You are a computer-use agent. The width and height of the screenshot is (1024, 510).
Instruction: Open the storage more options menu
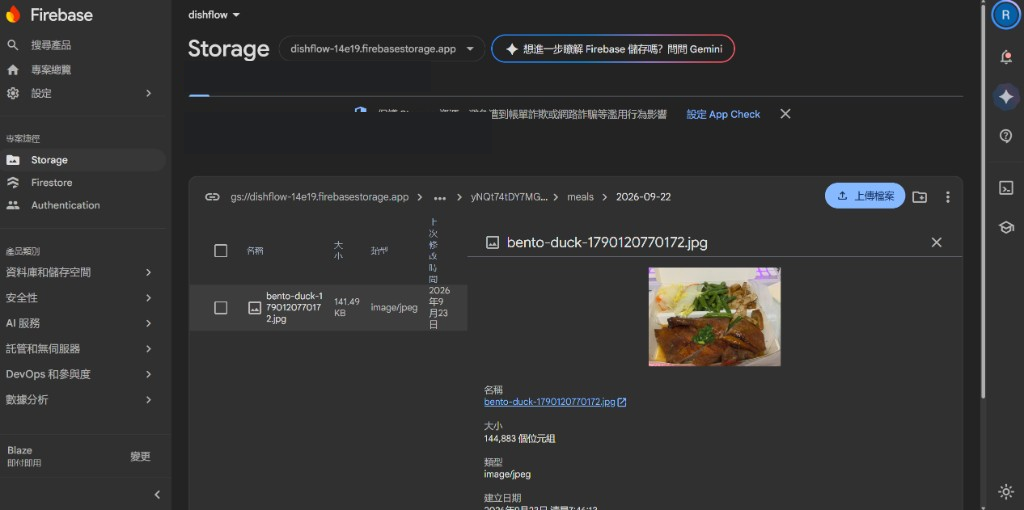tap(948, 197)
